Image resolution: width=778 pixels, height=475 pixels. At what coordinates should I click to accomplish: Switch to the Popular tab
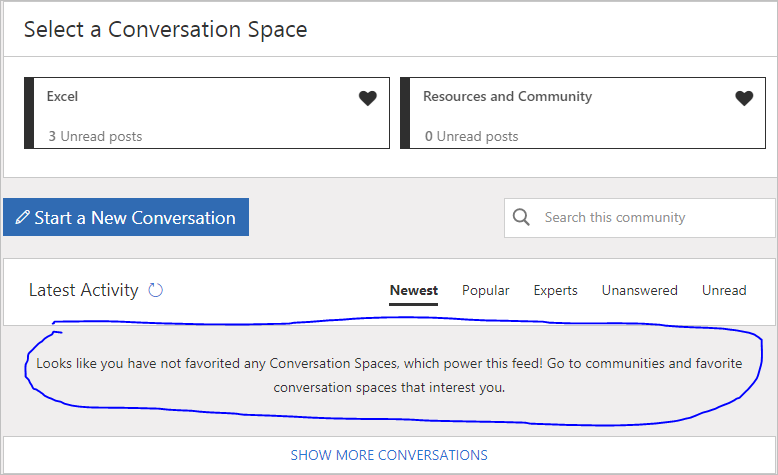click(x=486, y=291)
